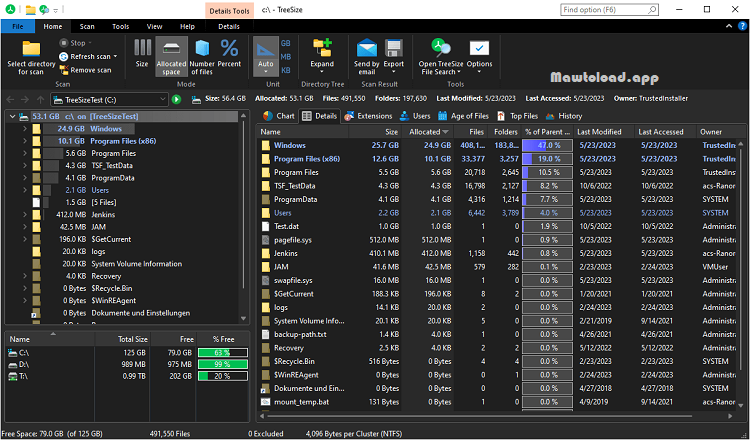The image size is (750, 440).
Task: Set unit to MB
Action: 286,56
